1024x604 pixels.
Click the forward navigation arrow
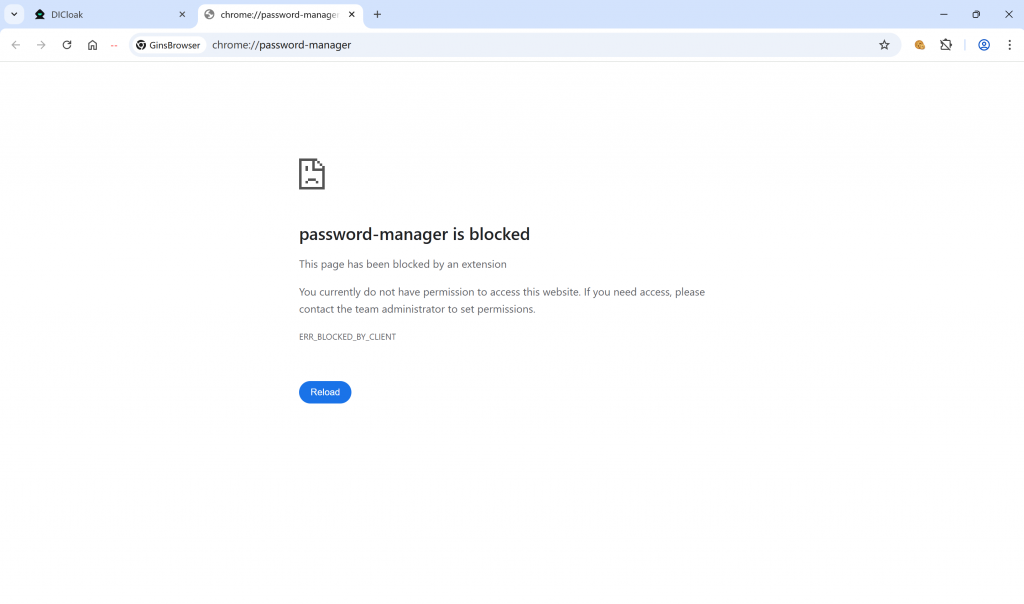(x=41, y=45)
